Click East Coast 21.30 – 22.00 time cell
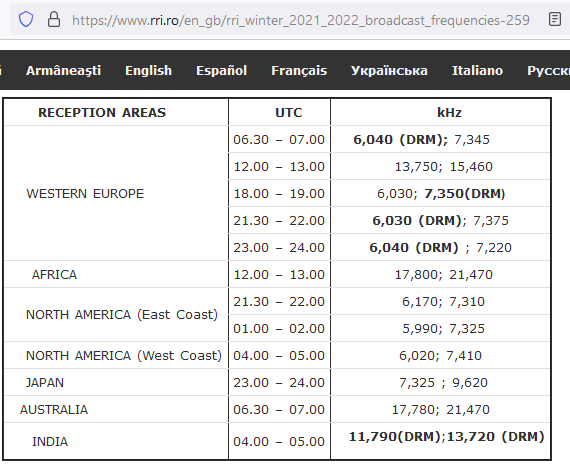Viewport: 570px width, 465px height. click(280, 301)
